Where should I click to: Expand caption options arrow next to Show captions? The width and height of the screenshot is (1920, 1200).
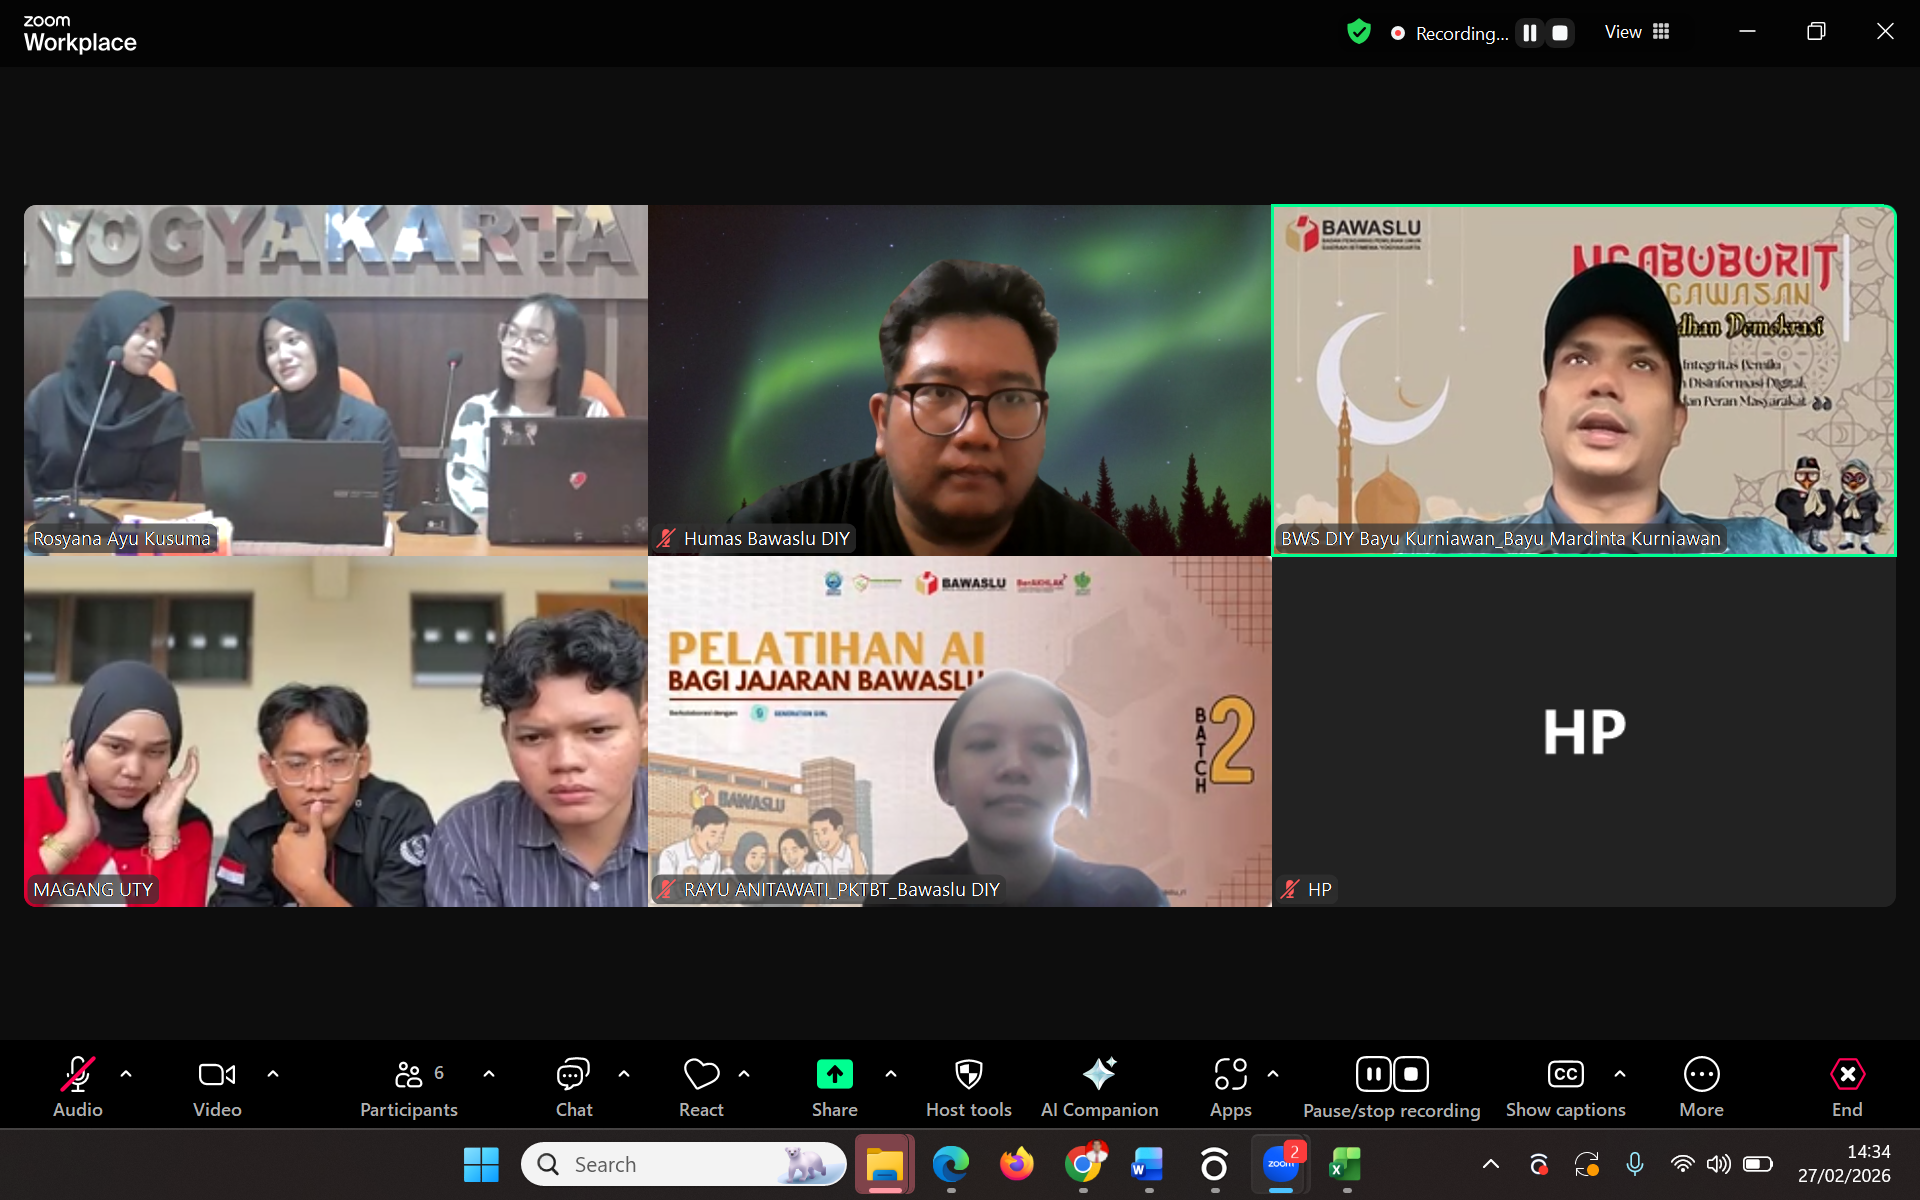[x=1620, y=1074]
